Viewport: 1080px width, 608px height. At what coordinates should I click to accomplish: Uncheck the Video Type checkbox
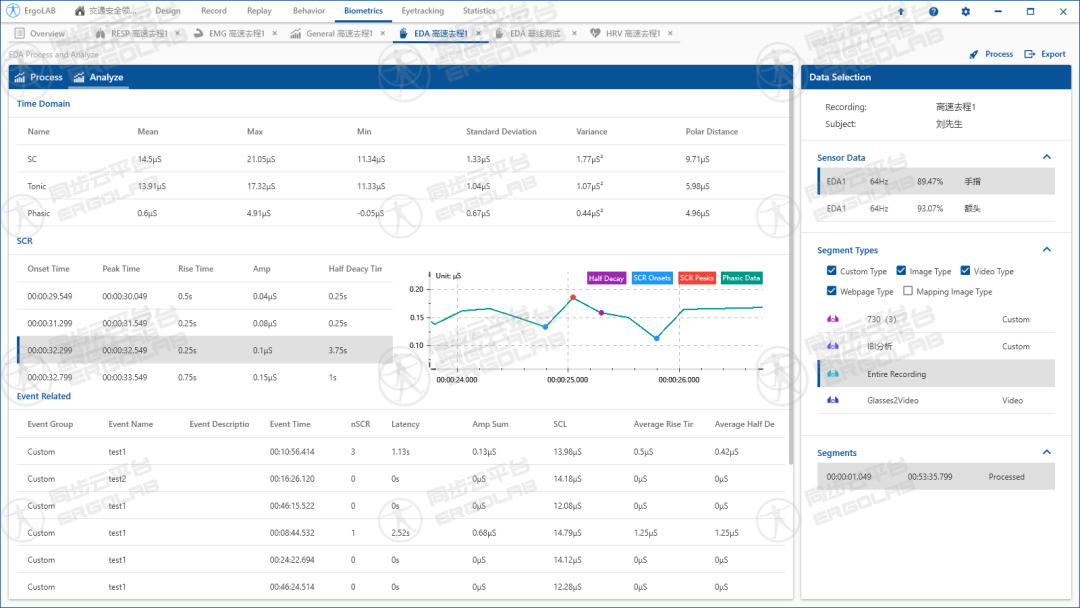pos(965,271)
